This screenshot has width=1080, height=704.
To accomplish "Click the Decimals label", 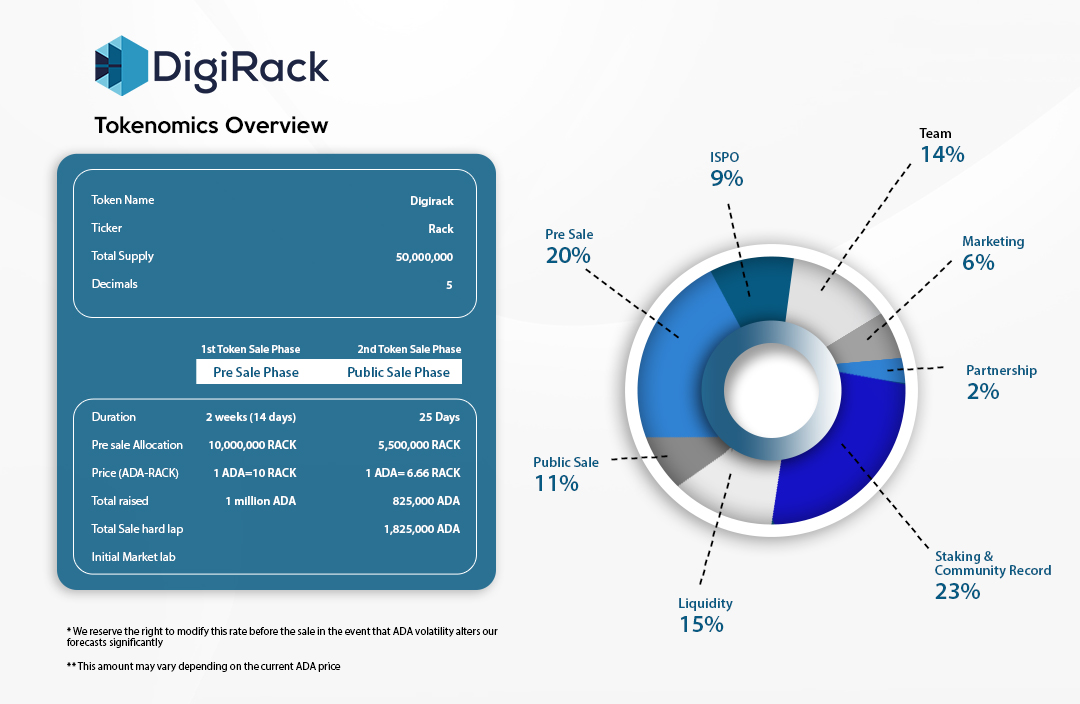I will coord(114,284).
